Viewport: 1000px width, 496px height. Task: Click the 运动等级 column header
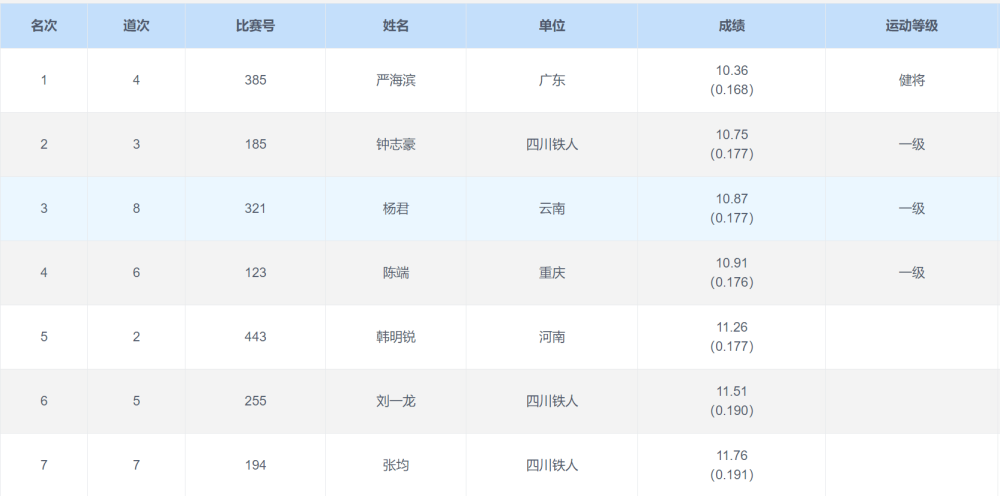[911, 27]
